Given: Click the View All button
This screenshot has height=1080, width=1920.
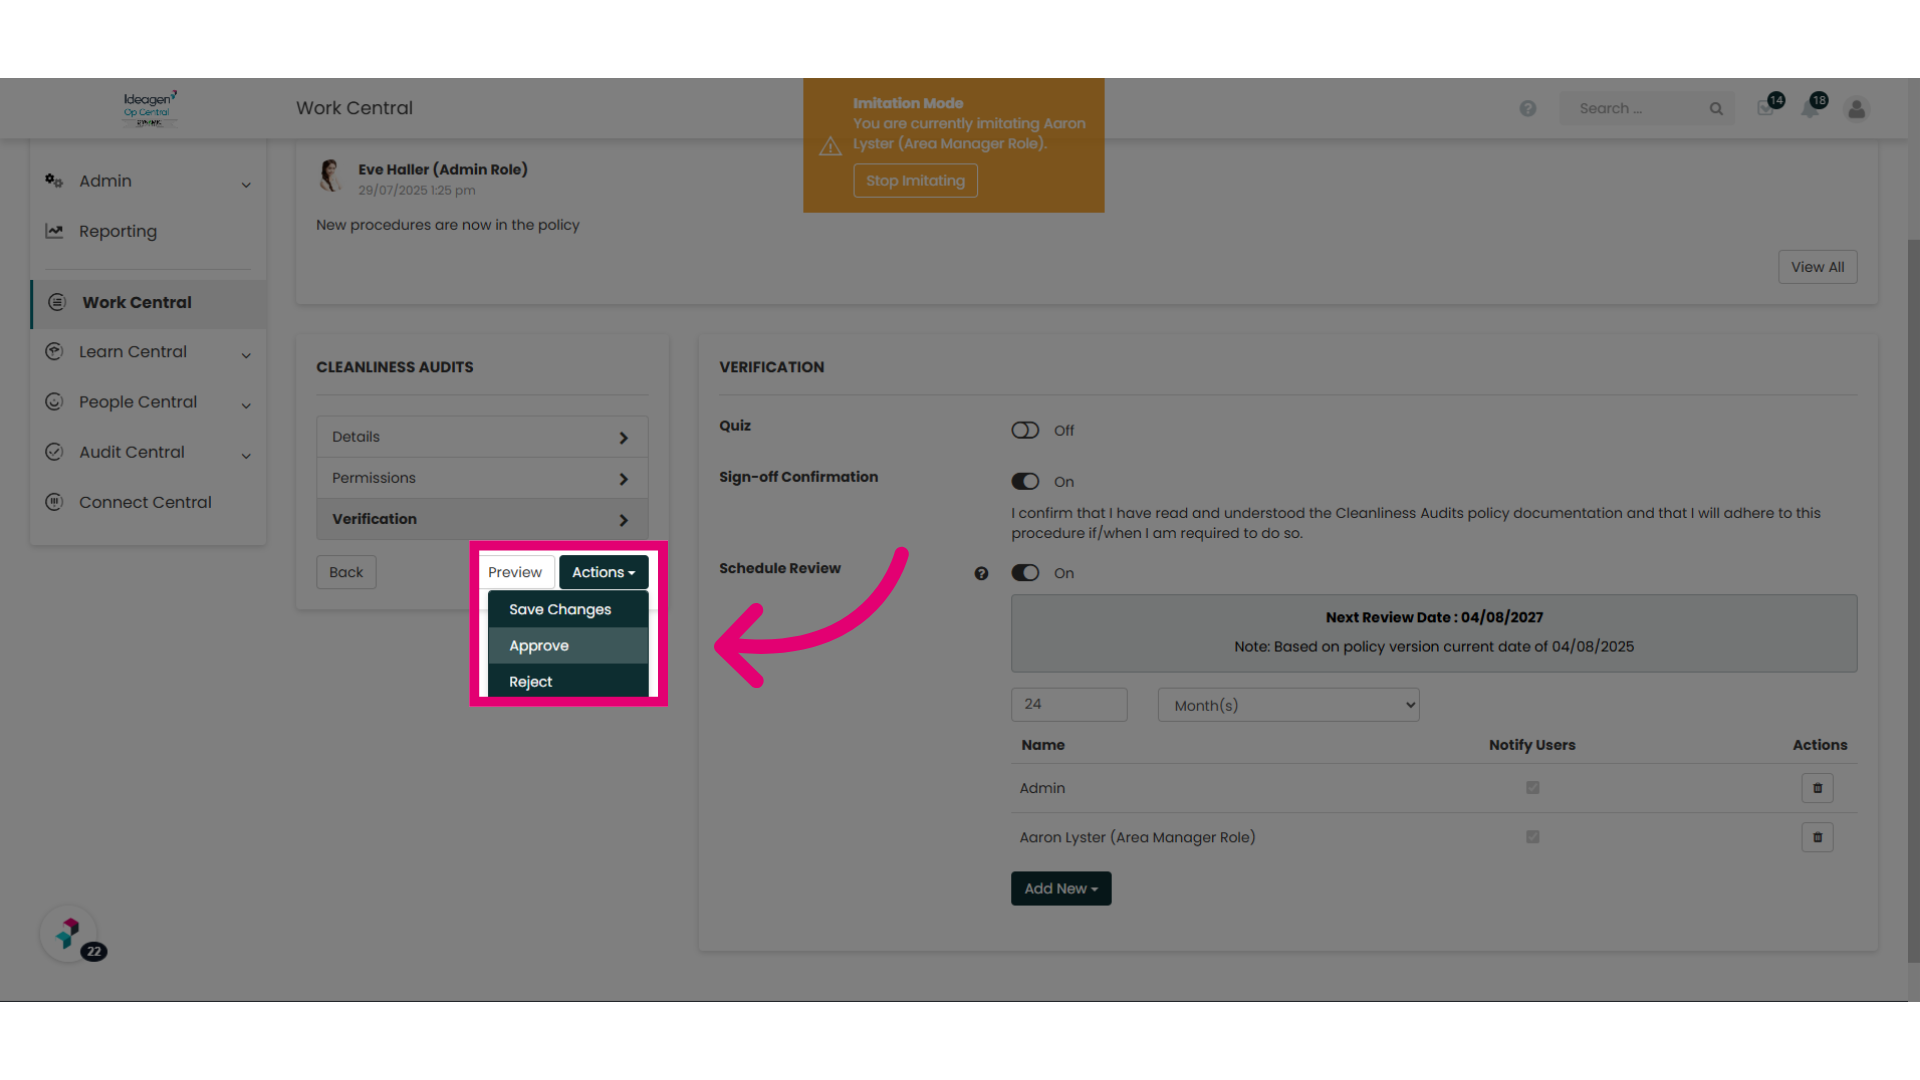Looking at the screenshot, I should 1817,267.
